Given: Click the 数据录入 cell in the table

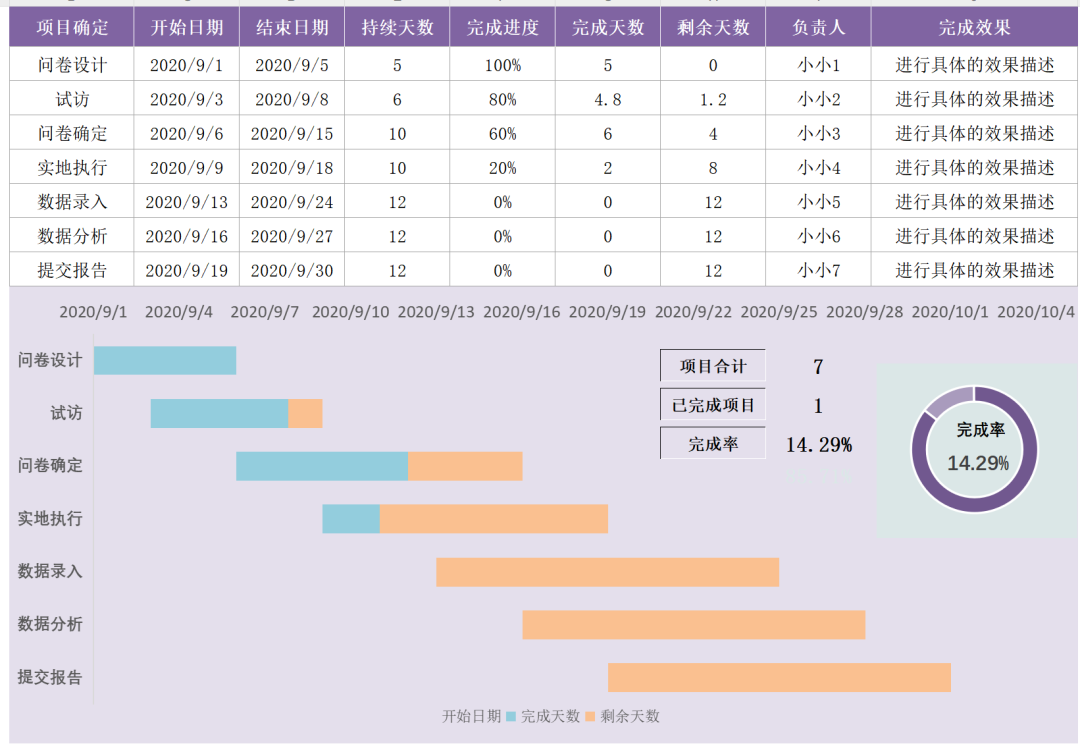Looking at the screenshot, I should [x=72, y=202].
